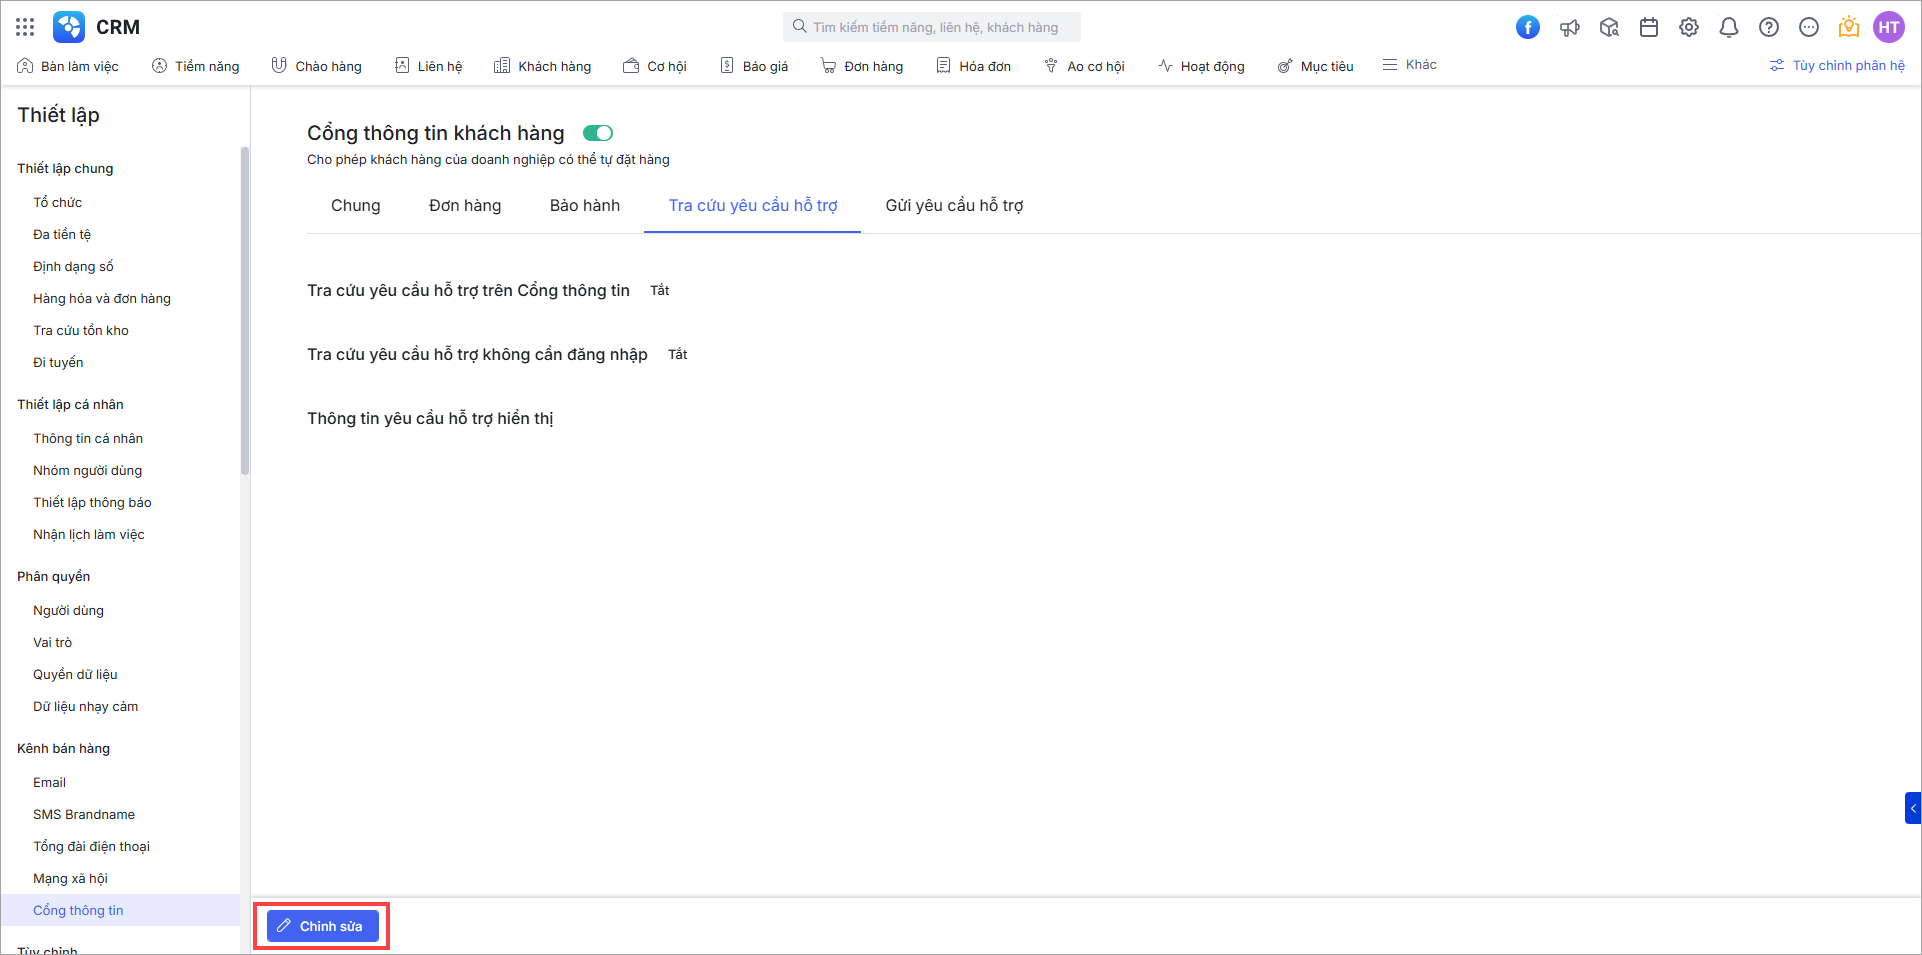1922x955 pixels.
Task: Click the Khách hàng building icon
Action: pyautogui.click(x=502, y=65)
